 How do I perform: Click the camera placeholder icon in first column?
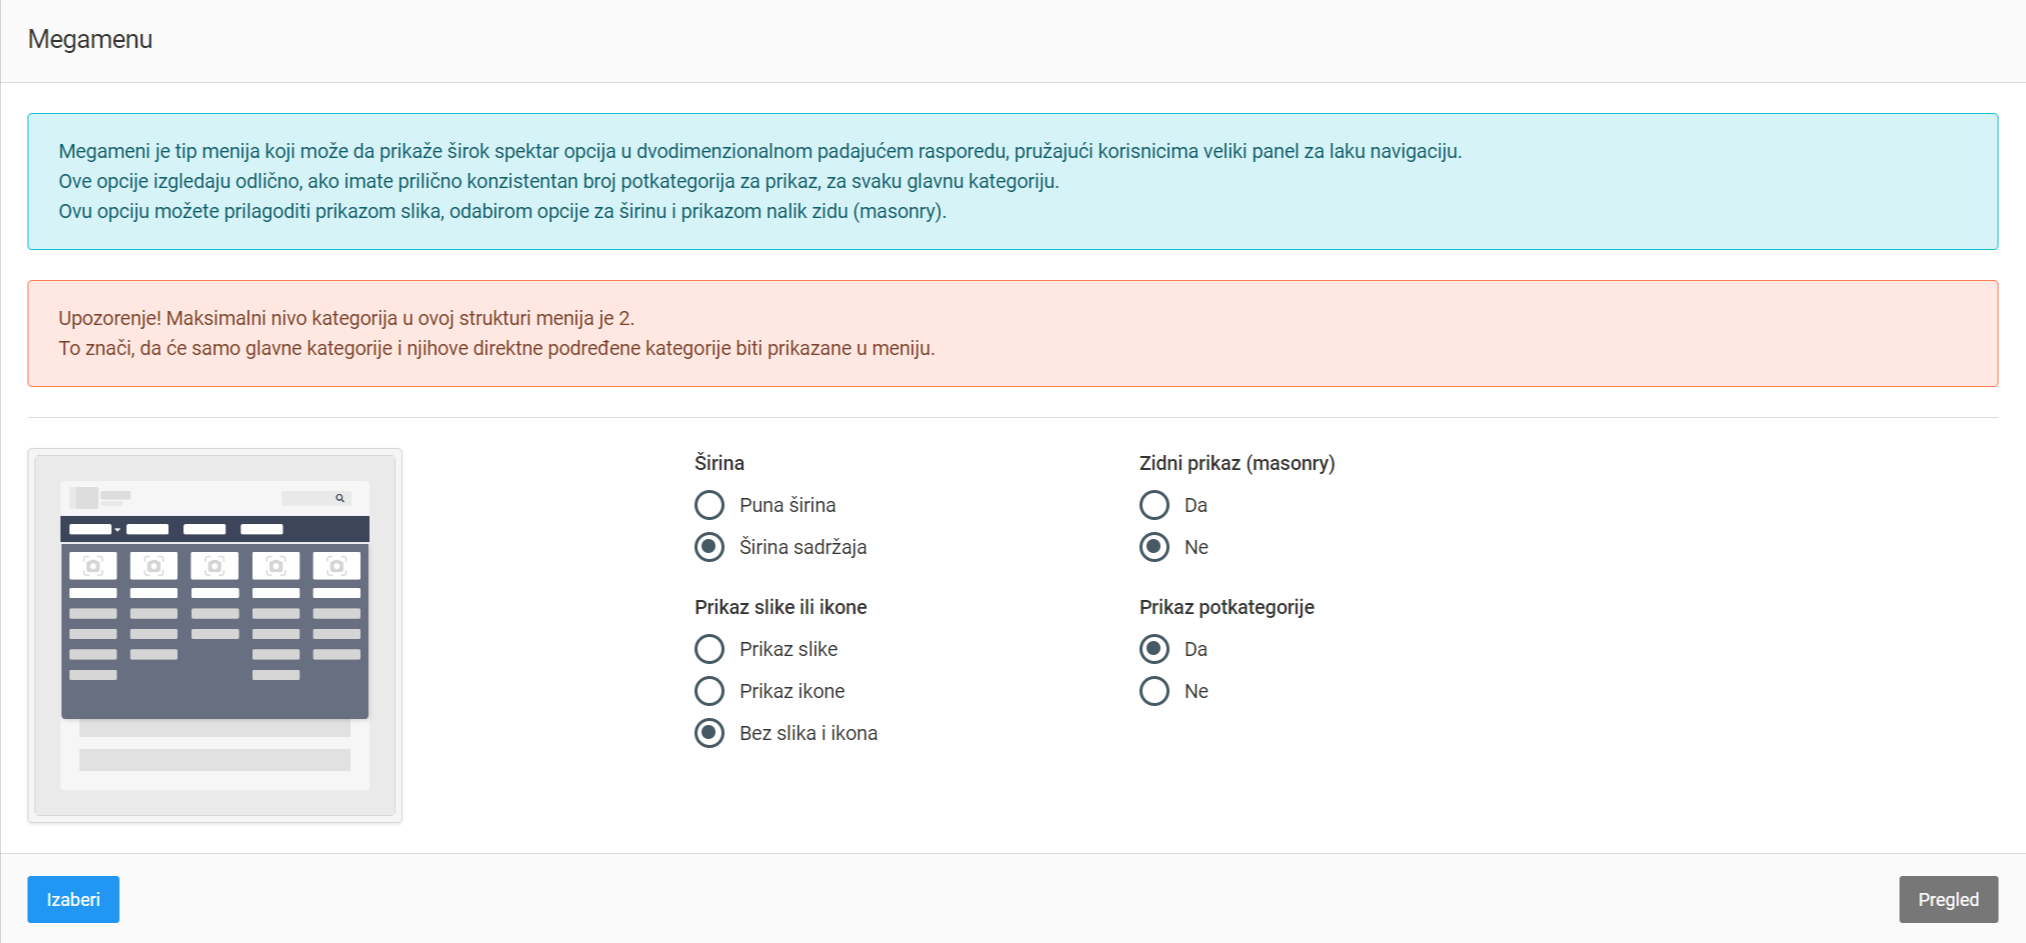click(93, 563)
